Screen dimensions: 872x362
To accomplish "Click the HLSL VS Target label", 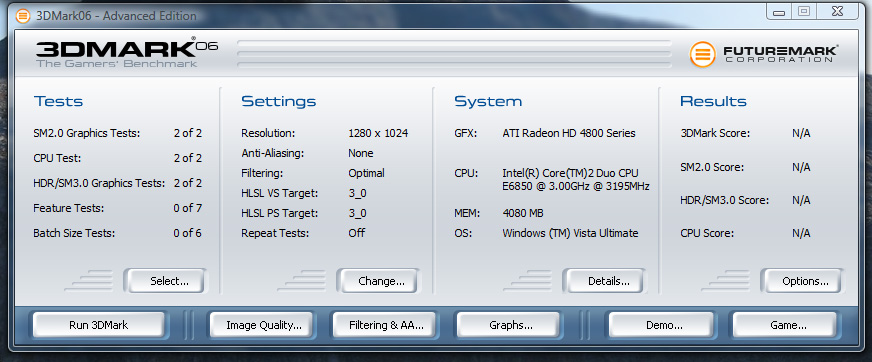I will point(280,193).
